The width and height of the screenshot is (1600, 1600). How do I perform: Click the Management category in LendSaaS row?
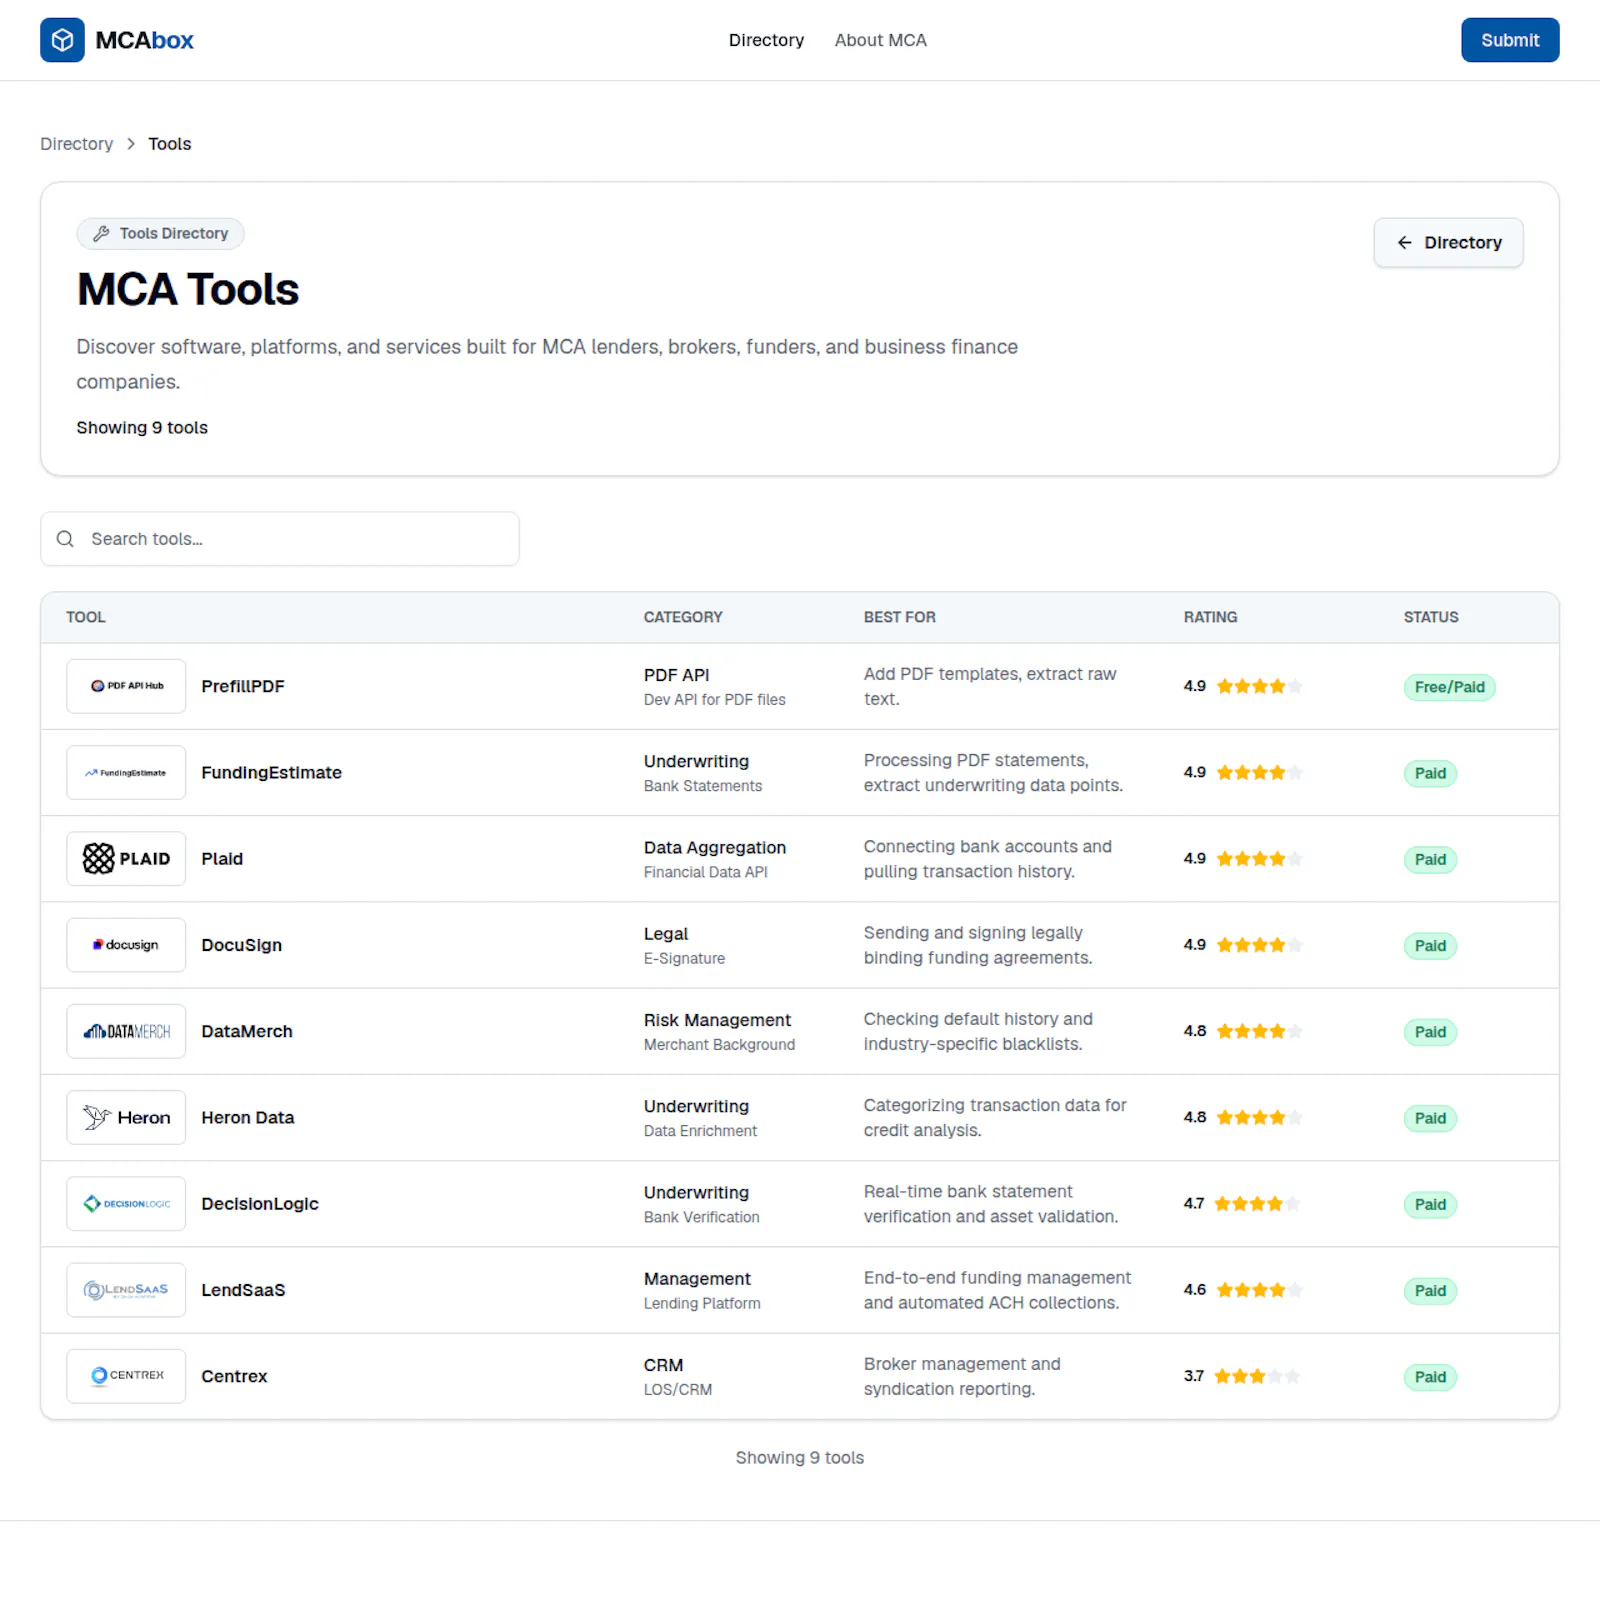697,1278
